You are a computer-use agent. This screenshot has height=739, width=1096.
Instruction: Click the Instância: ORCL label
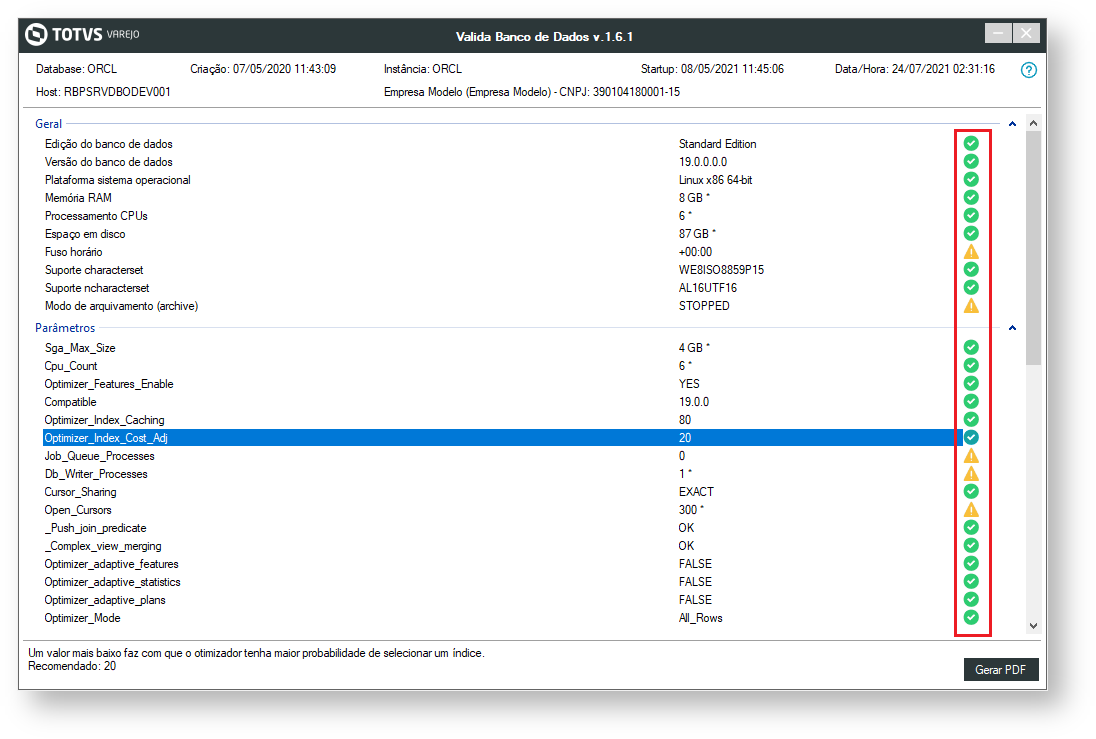pyautogui.click(x=423, y=69)
